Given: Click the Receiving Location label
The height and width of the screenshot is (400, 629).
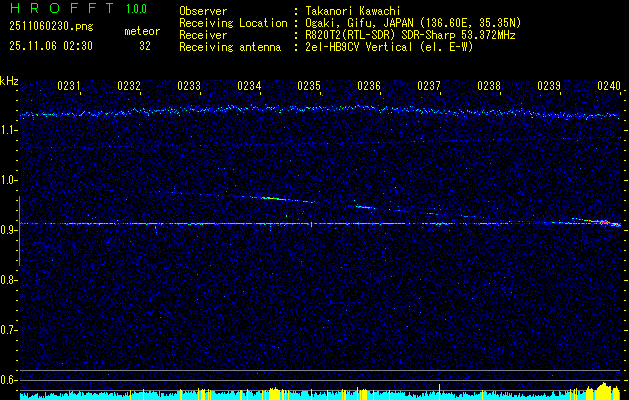Looking at the screenshot, I should (x=233, y=23).
